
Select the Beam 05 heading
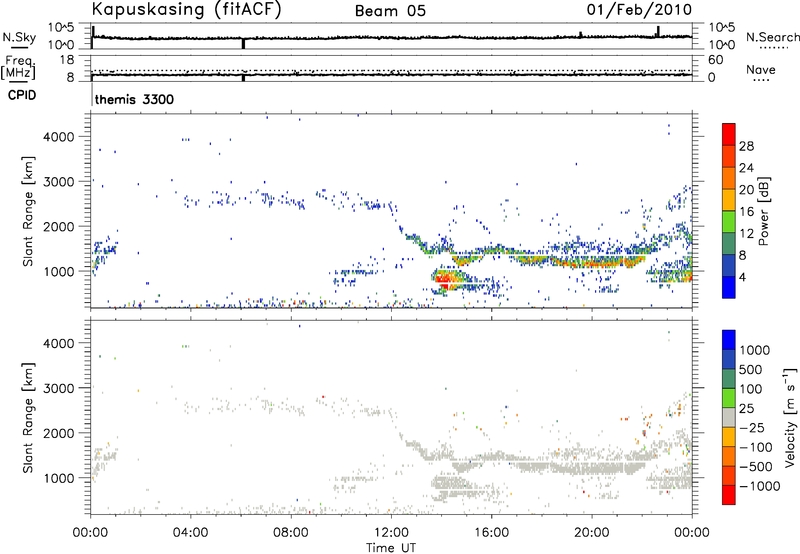pyautogui.click(x=390, y=11)
